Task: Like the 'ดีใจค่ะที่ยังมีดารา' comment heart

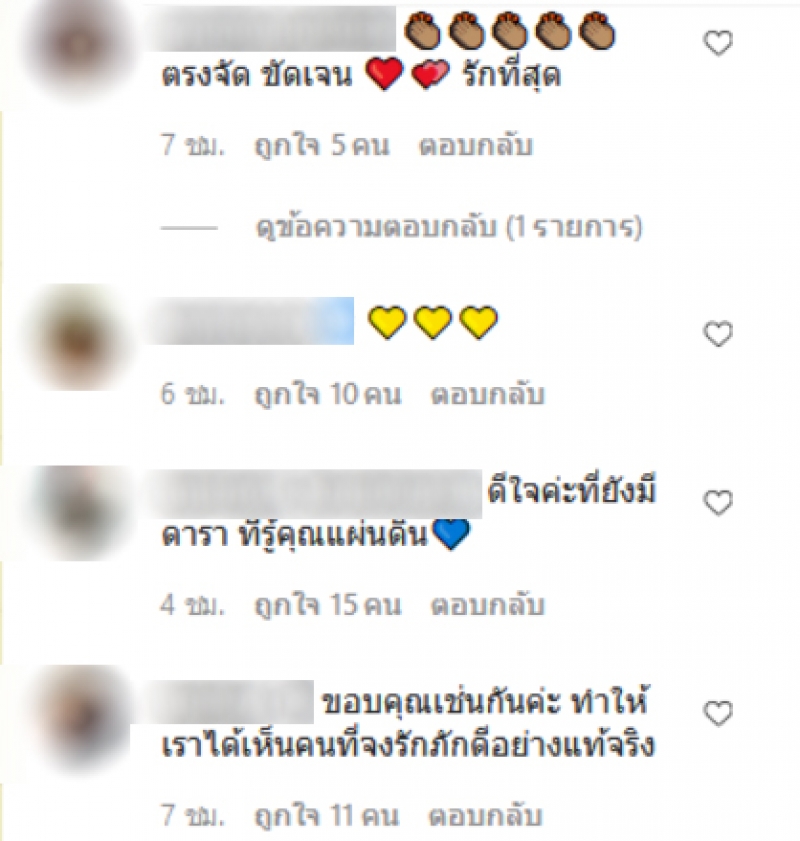Action: click(718, 503)
